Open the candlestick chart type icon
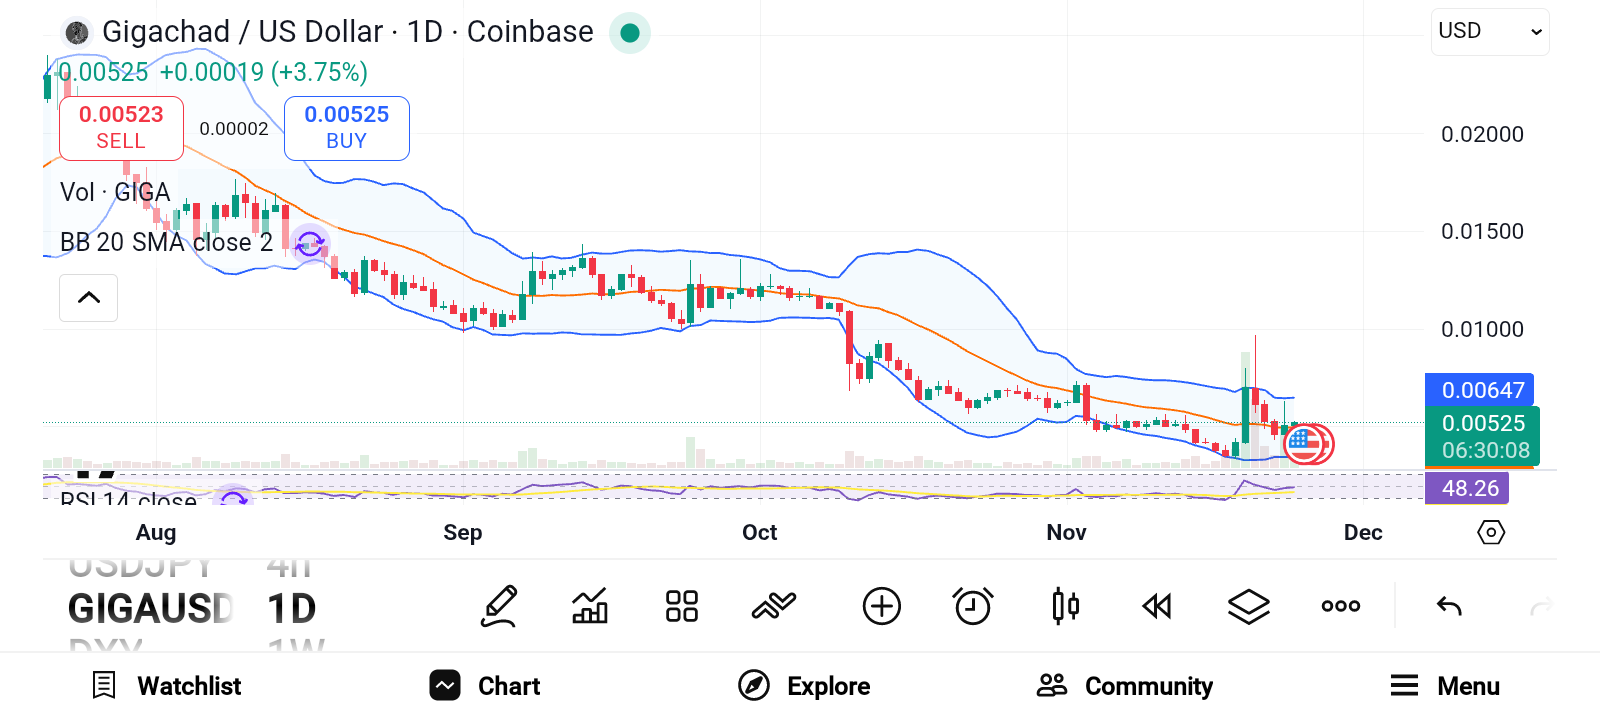This screenshot has width=1600, height=720. point(1065,606)
